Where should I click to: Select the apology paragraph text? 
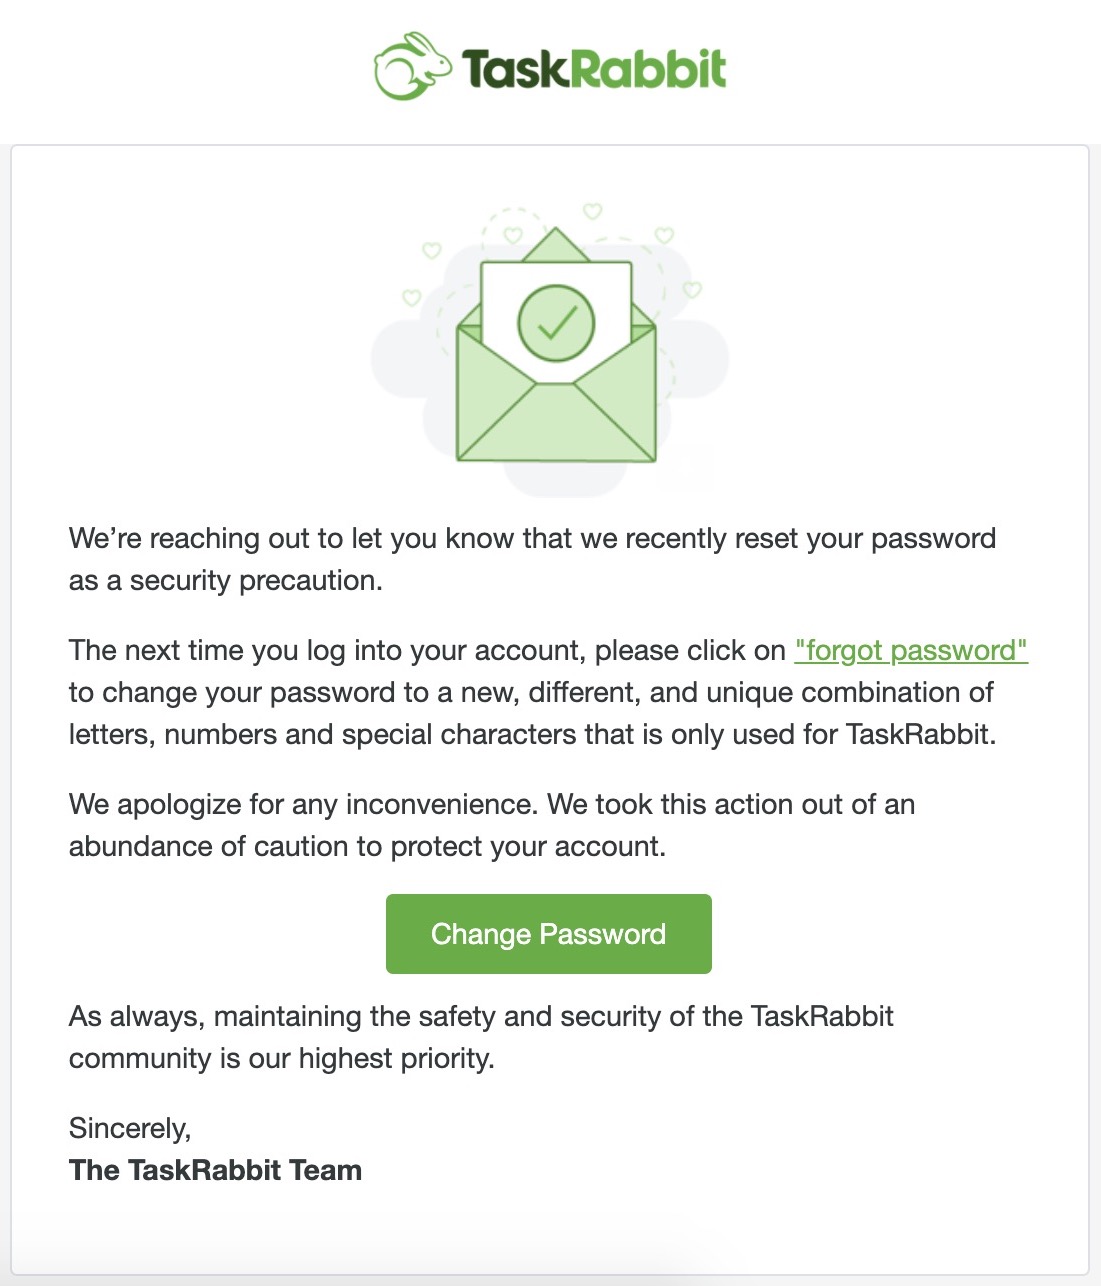[x=490, y=824]
